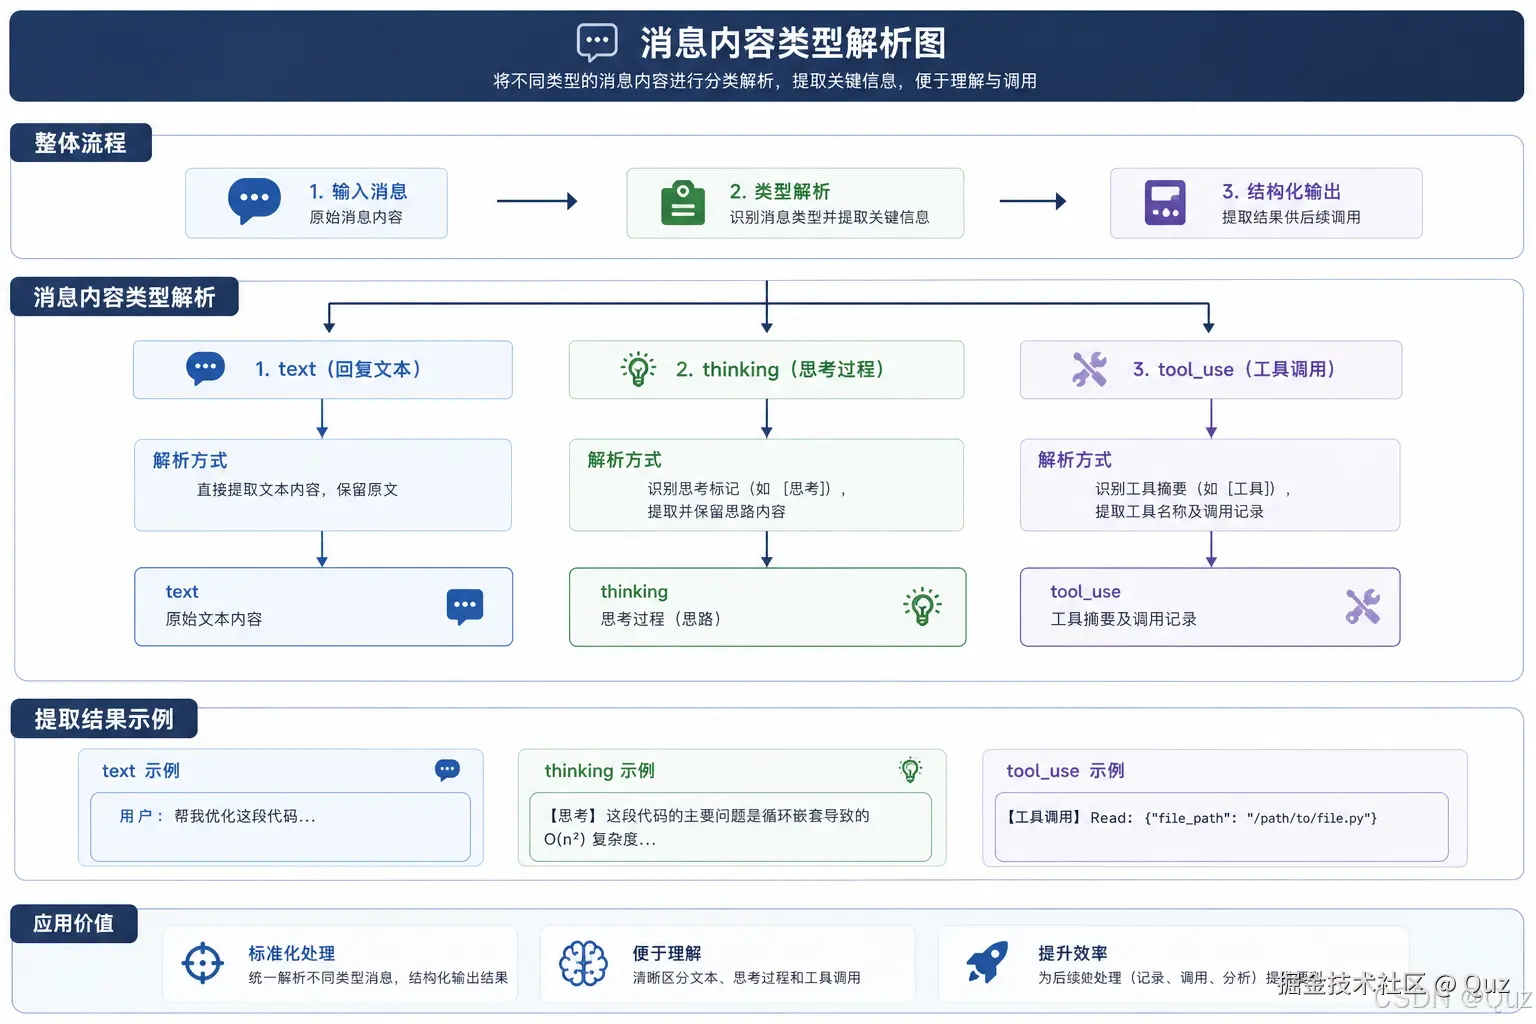Click the lightbulb icon in 思考过程（思路）card

[922, 606]
